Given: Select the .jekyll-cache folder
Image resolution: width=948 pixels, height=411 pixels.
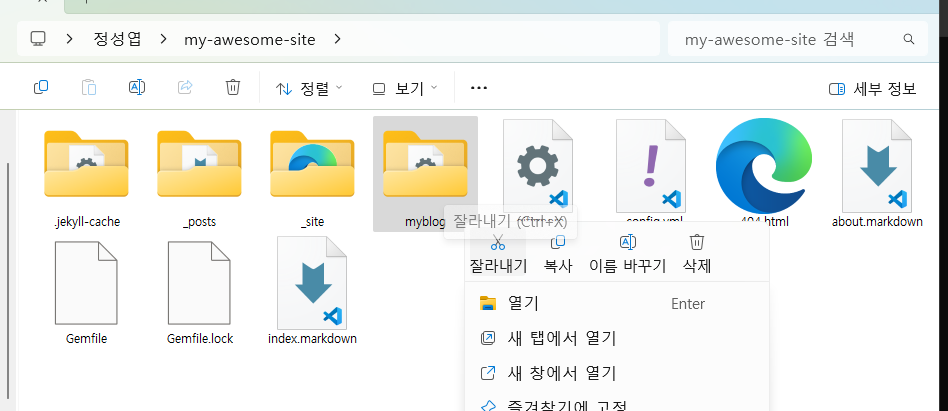Looking at the screenshot, I should 86,175.
